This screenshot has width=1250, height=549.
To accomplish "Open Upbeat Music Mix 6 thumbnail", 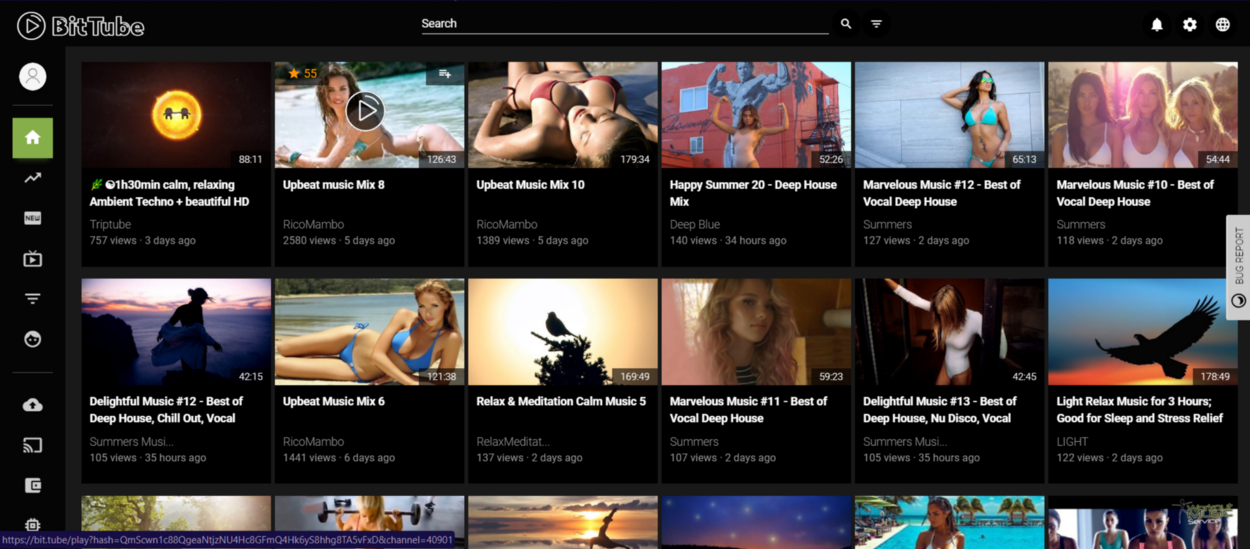I will tap(370, 332).
